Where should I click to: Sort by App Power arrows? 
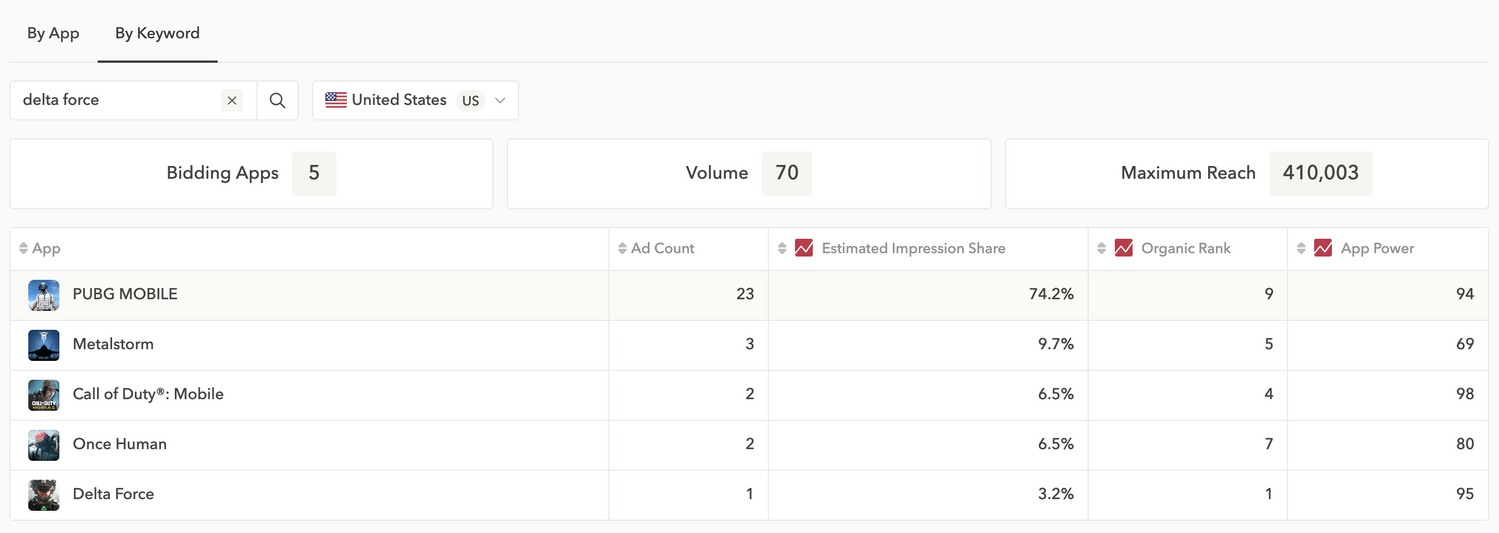(x=1301, y=248)
